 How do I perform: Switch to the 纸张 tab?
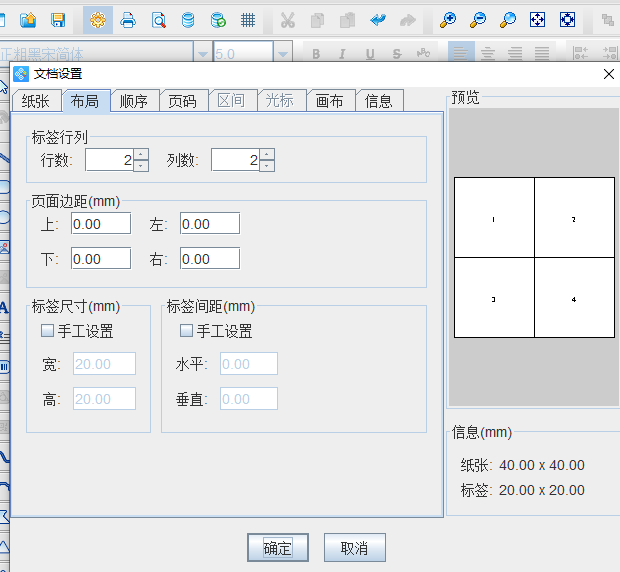click(35, 100)
